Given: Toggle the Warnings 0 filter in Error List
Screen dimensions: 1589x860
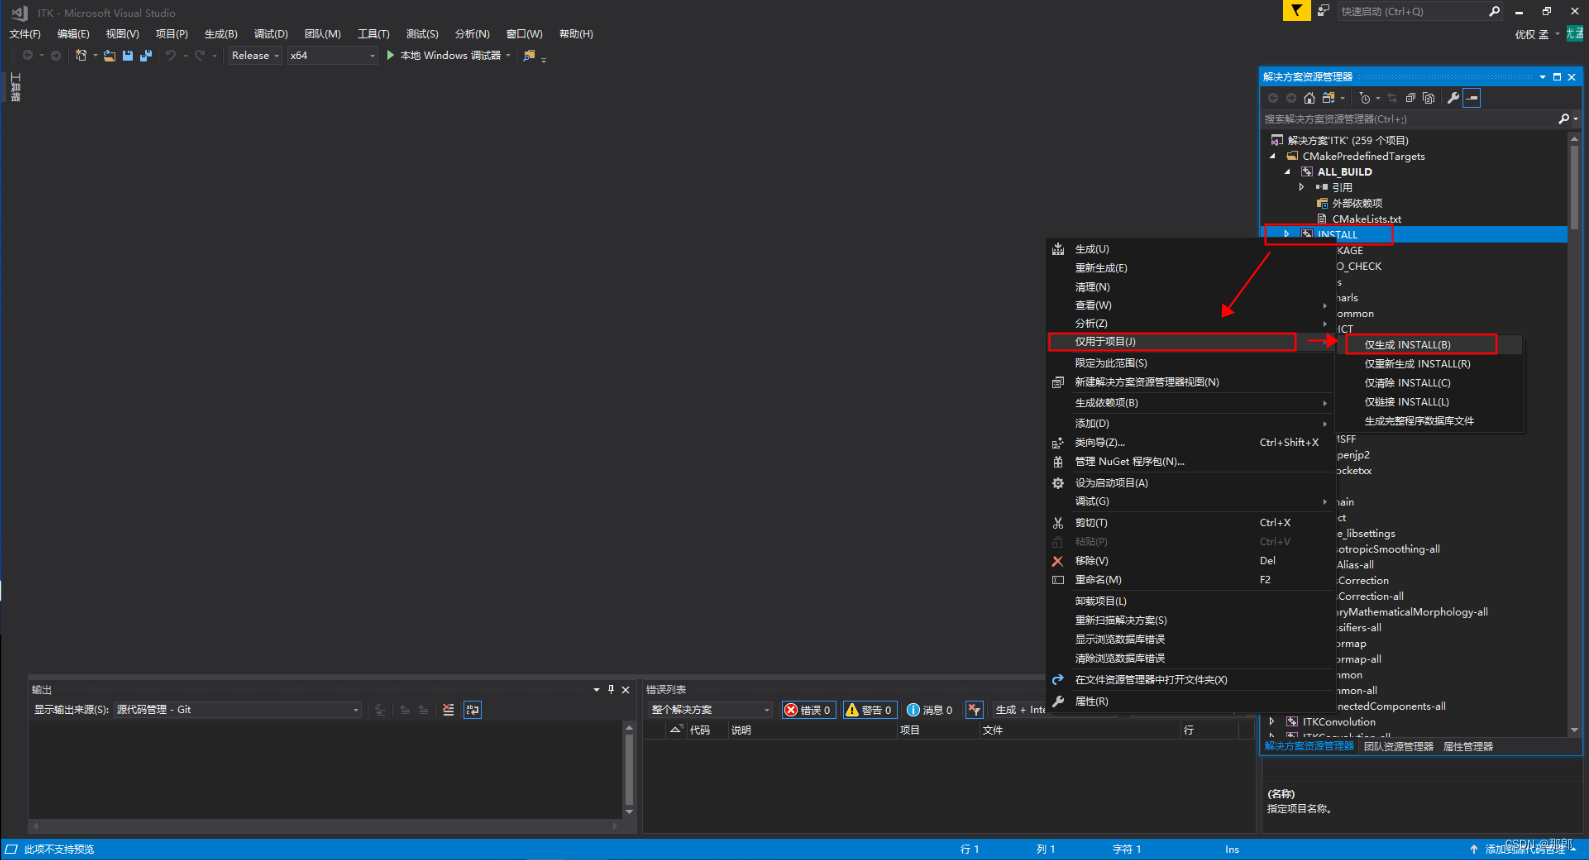Looking at the screenshot, I should [x=869, y=710].
